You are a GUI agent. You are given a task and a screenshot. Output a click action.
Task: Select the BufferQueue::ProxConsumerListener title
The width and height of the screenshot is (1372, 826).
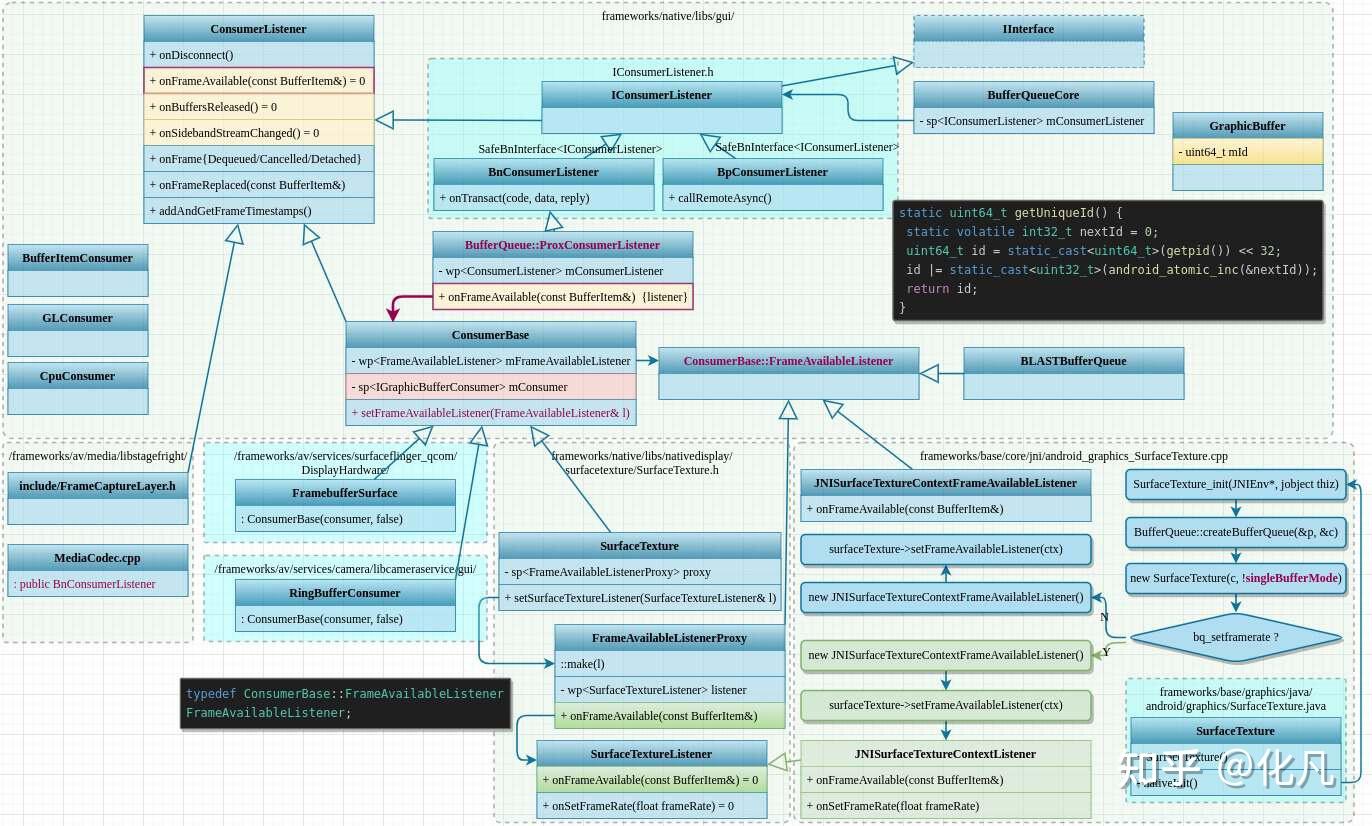(x=562, y=245)
